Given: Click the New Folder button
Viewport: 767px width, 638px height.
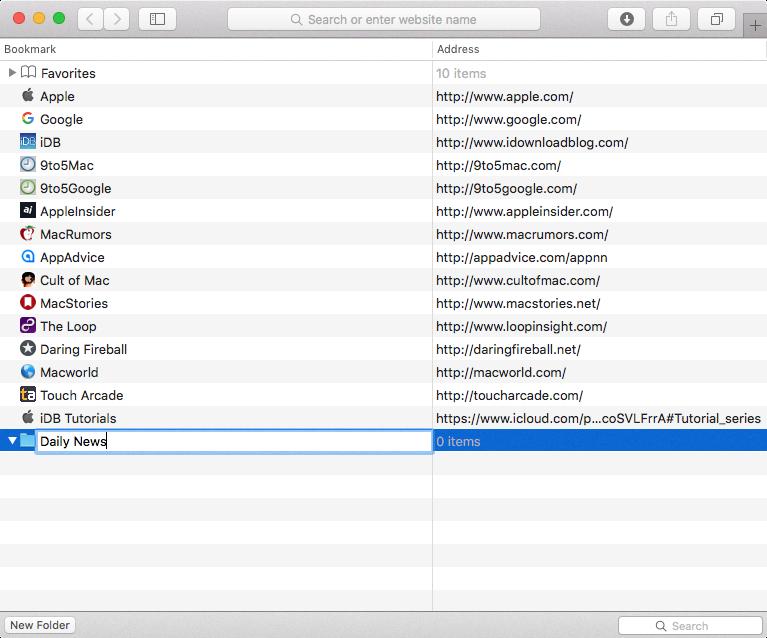Looking at the screenshot, I should point(40,625).
